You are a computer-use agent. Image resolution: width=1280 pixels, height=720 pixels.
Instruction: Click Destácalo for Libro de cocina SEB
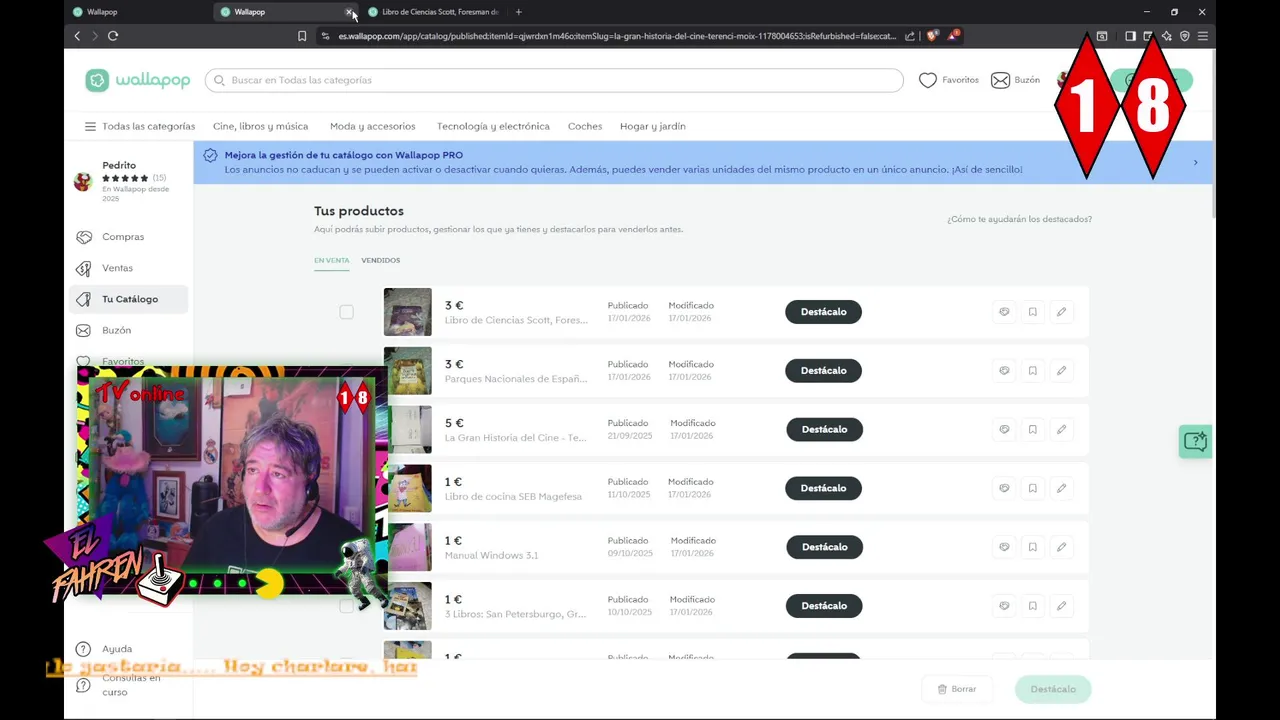pyautogui.click(x=823, y=488)
